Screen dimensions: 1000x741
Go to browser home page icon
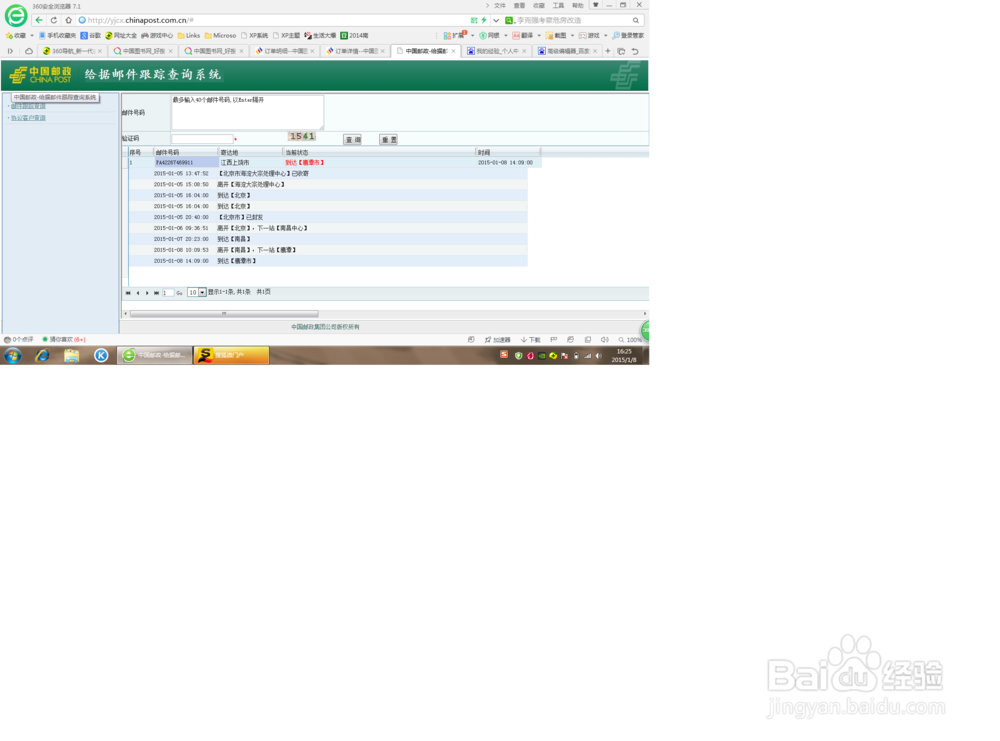click(68, 20)
